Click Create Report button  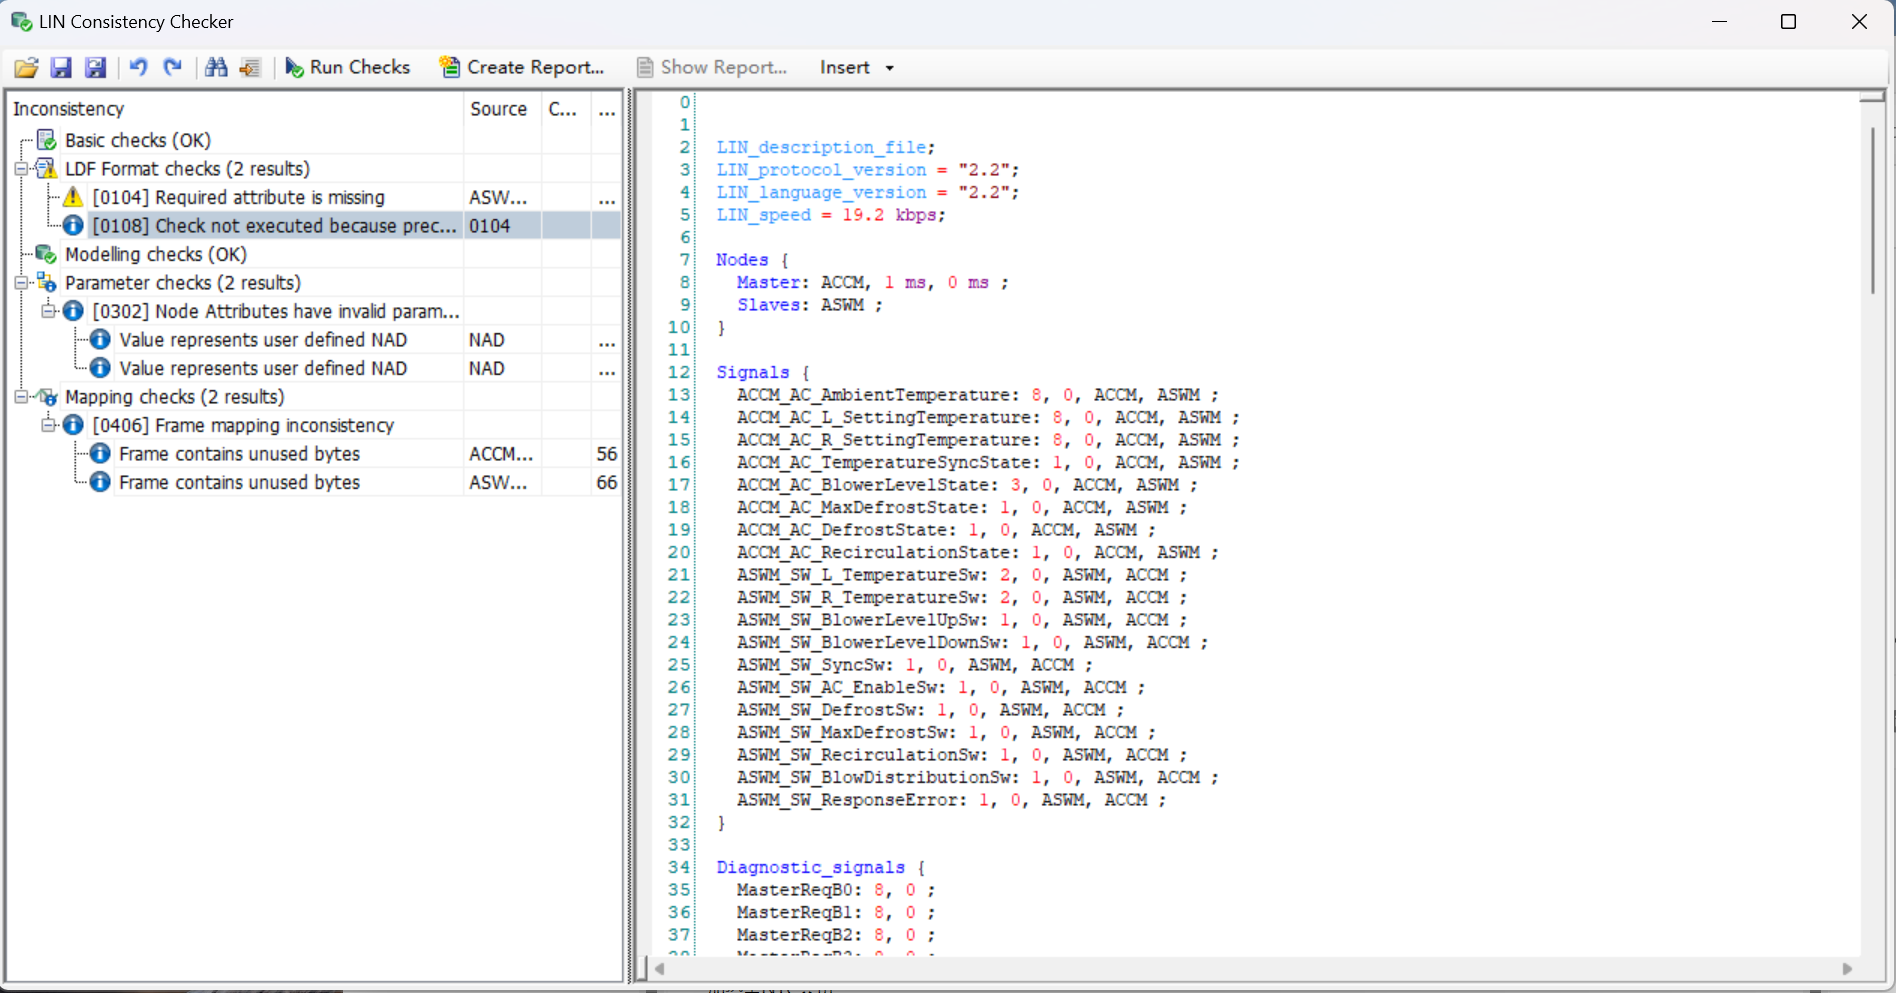(x=522, y=67)
